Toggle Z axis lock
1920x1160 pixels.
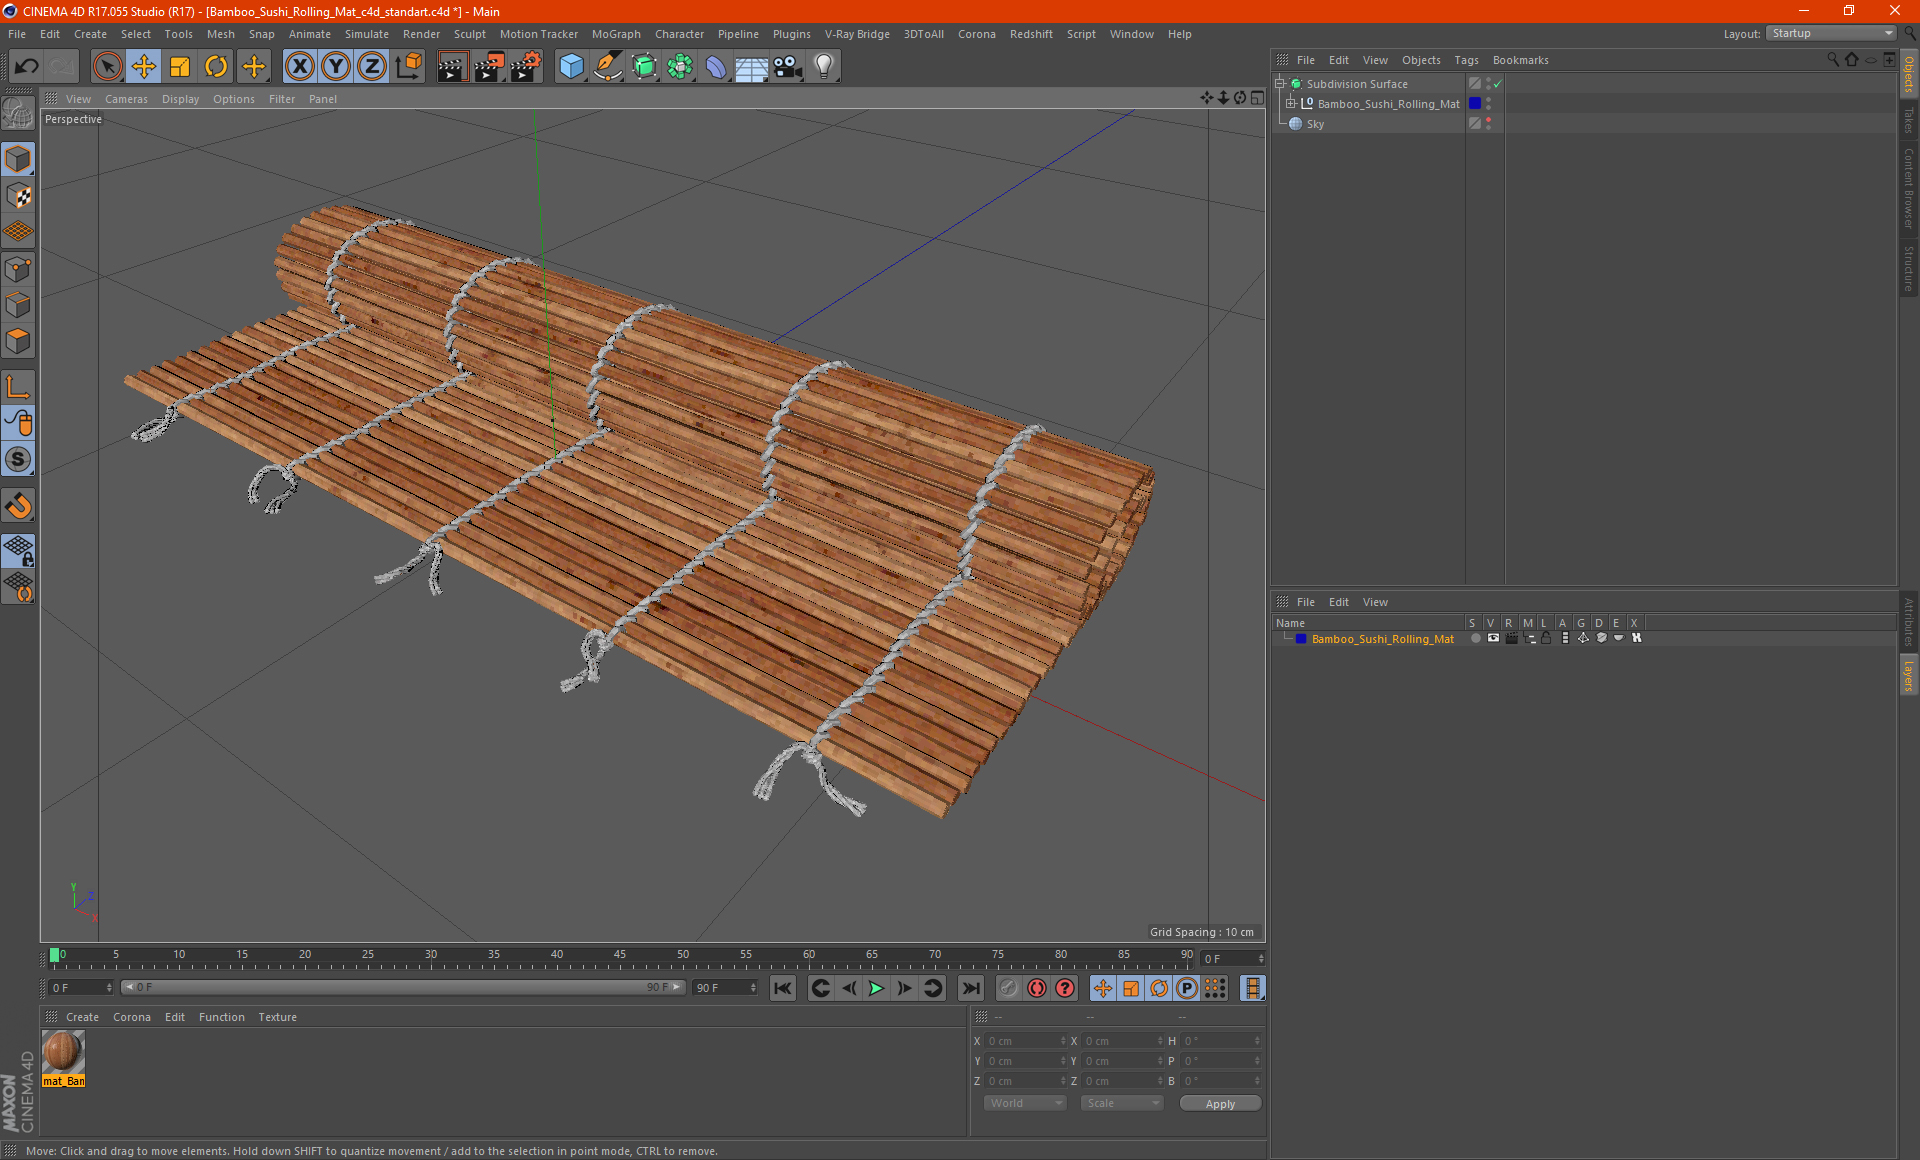coord(372,66)
